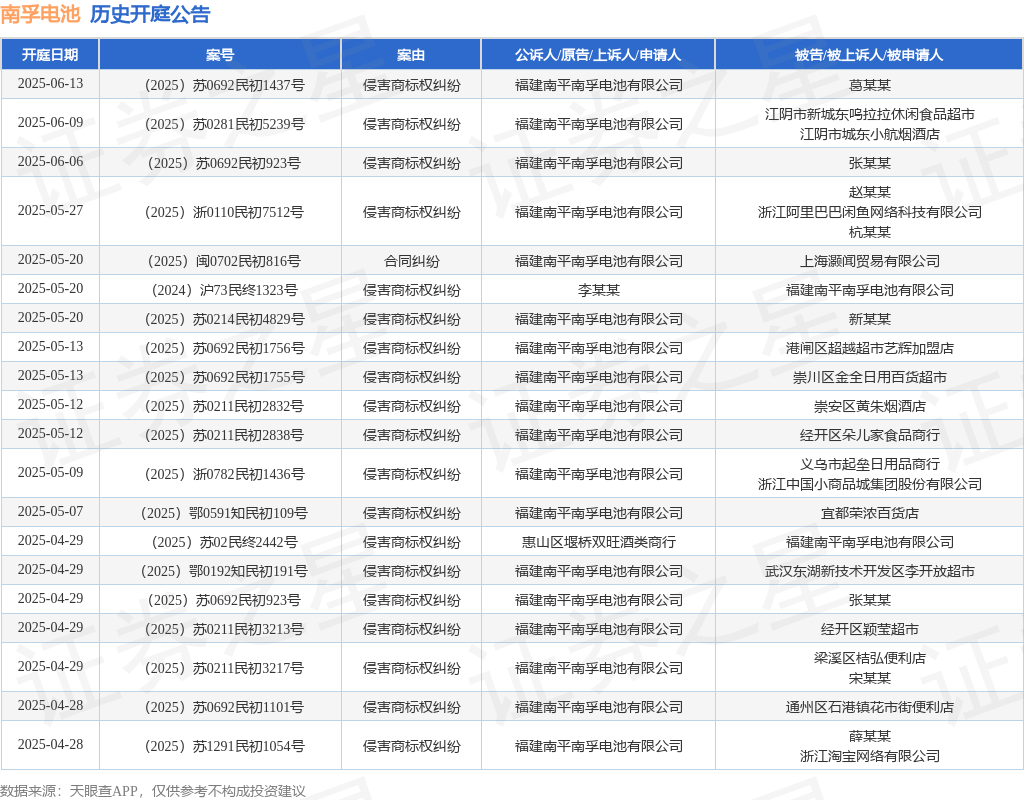The image size is (1024, 800).
Task: Click the 历史开庭公告 heading
Action: [150, 14]
